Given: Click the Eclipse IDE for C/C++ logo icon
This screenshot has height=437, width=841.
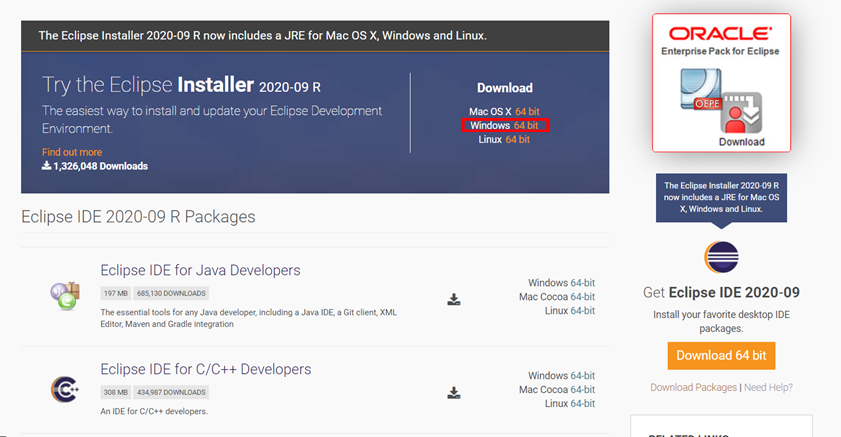Looking at the screenshot, I should tap(65, 389).
